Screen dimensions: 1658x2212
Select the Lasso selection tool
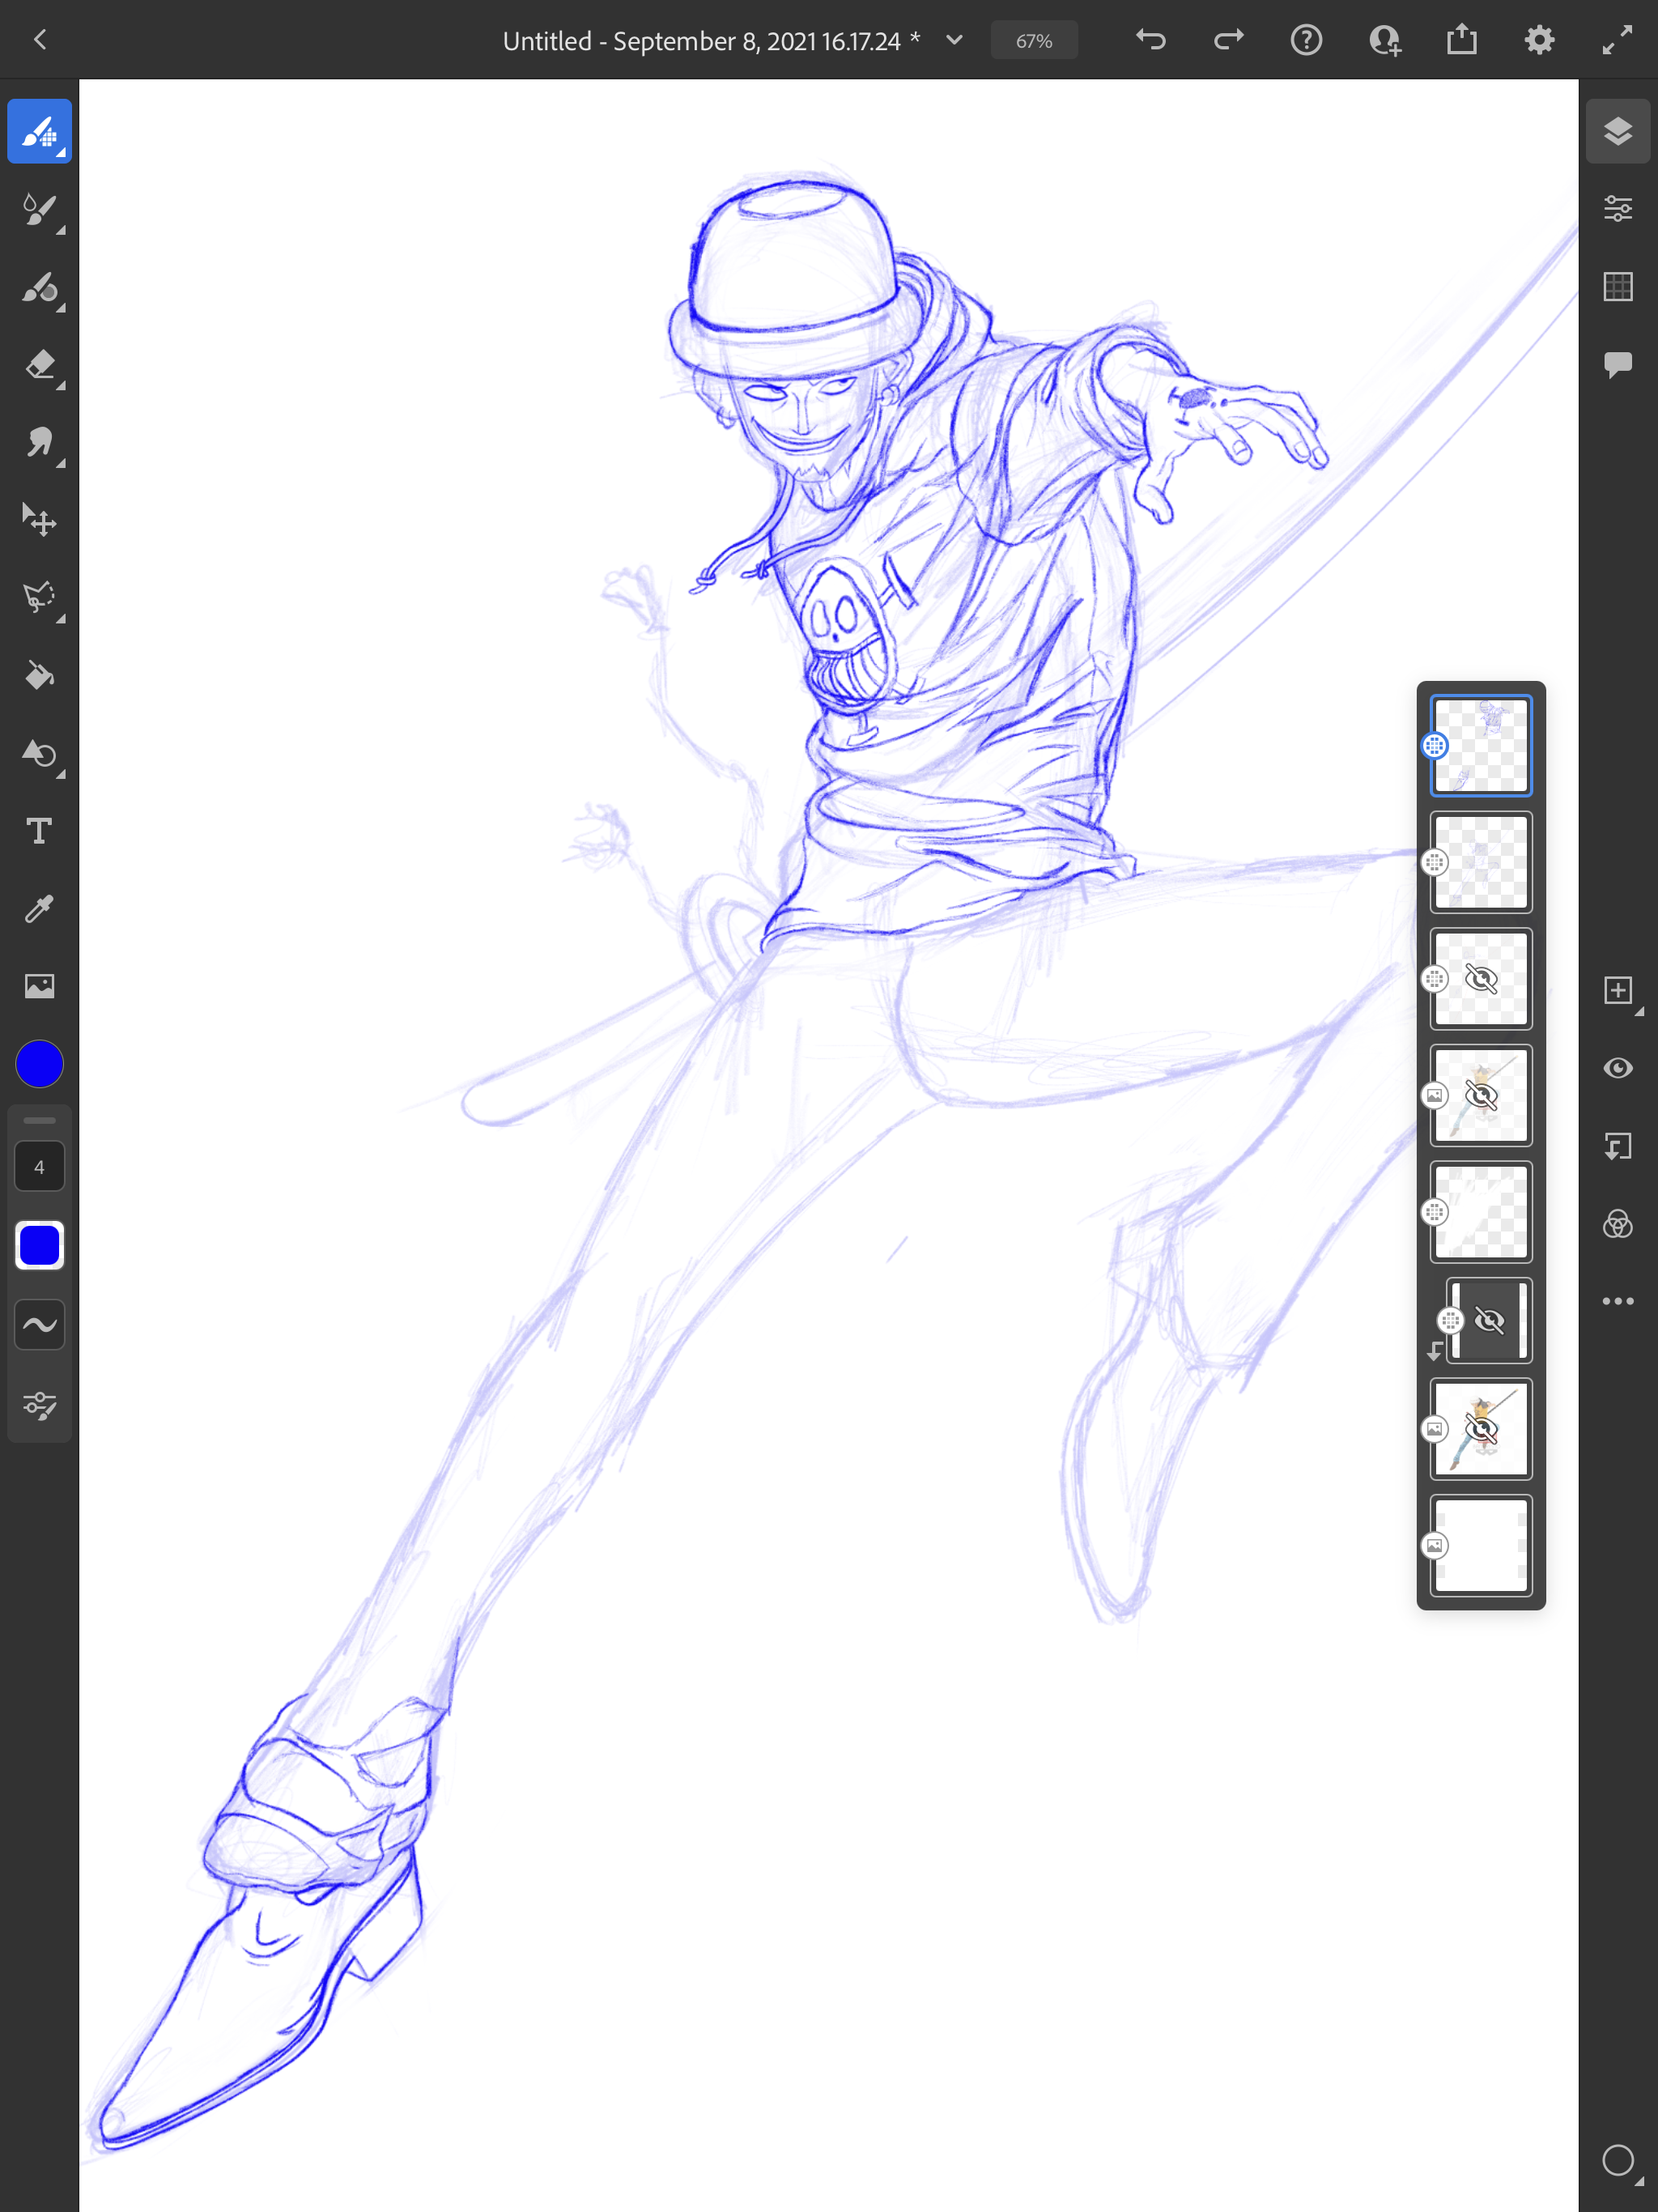pyautogui.click(x=39, y=598)
